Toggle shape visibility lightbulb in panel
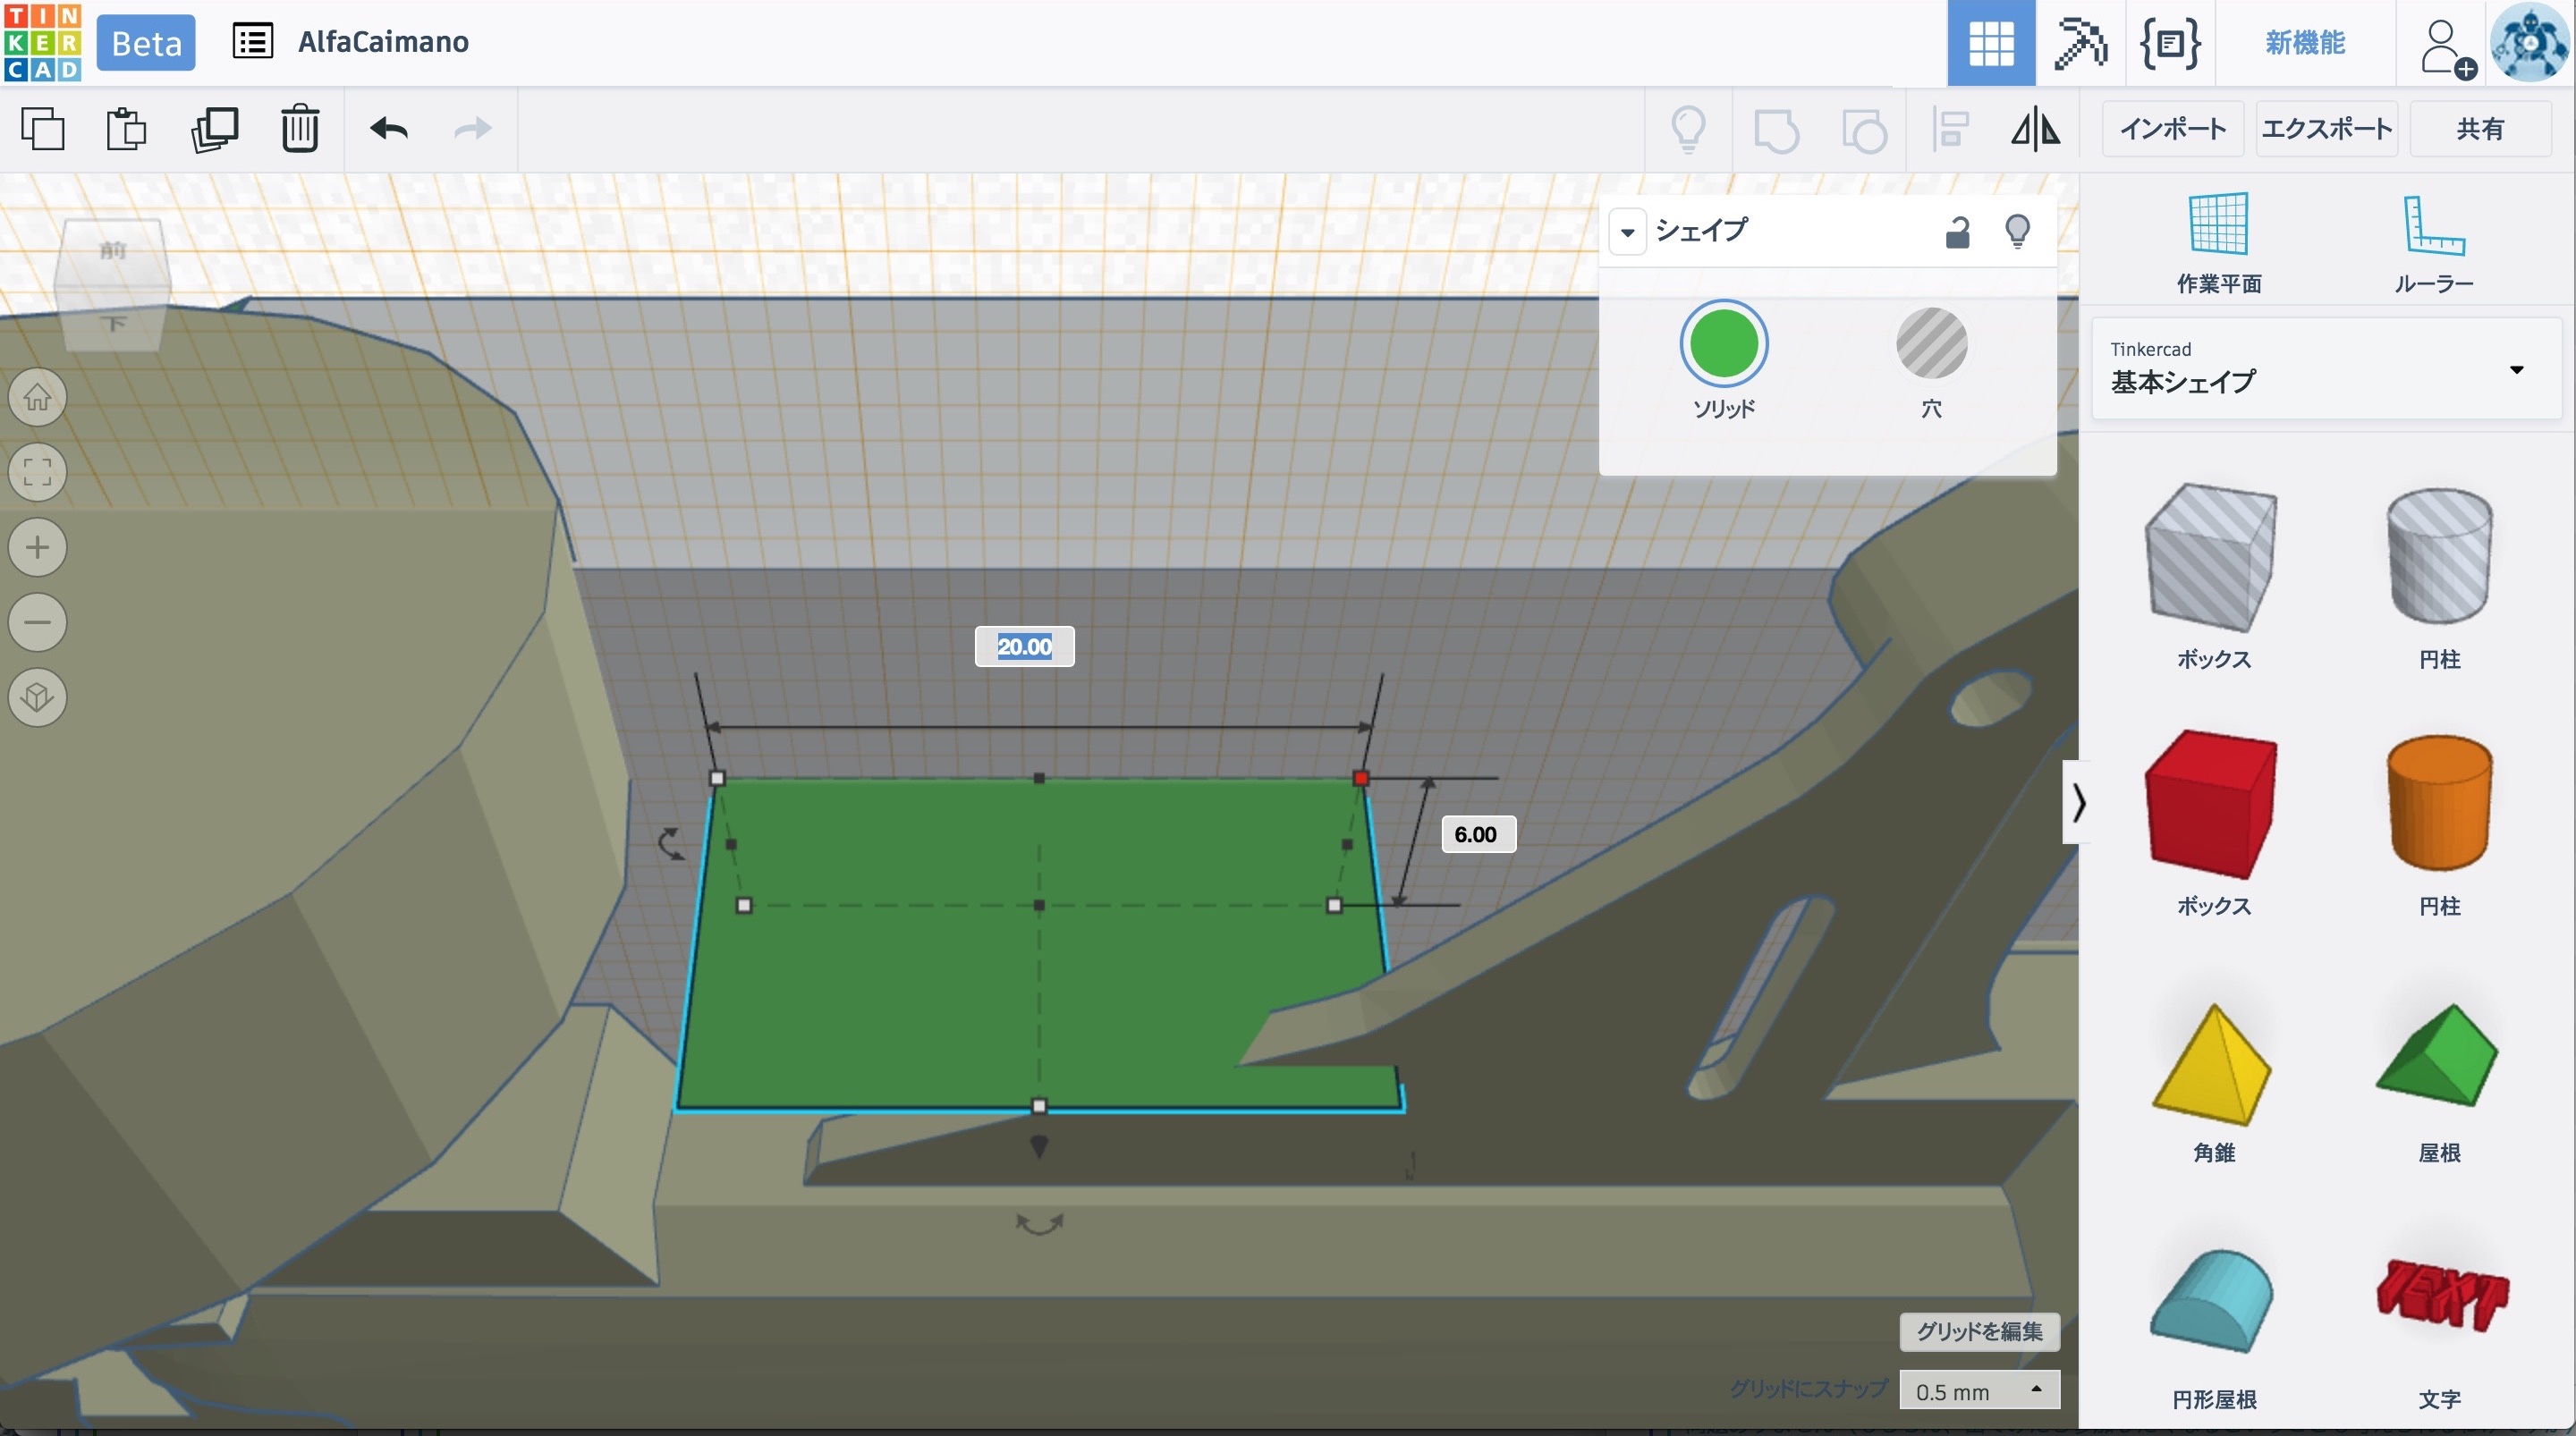Viewport: 2576px width, 1436px height. pyautogui.click(x=2017, y=232)
